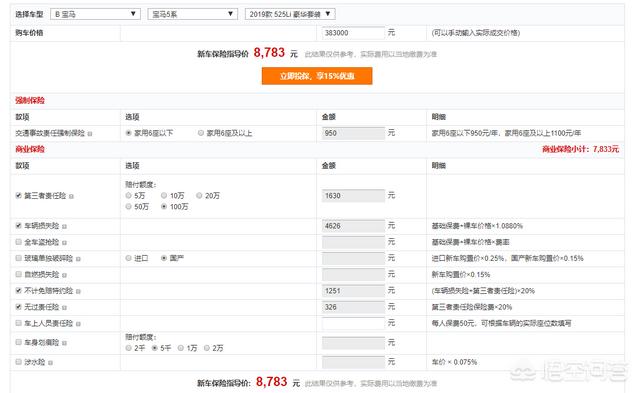This screenshot has height=393, width=640.
Task: Click info icon beside 交通事故责任强制保险
Action: [90, 134]
